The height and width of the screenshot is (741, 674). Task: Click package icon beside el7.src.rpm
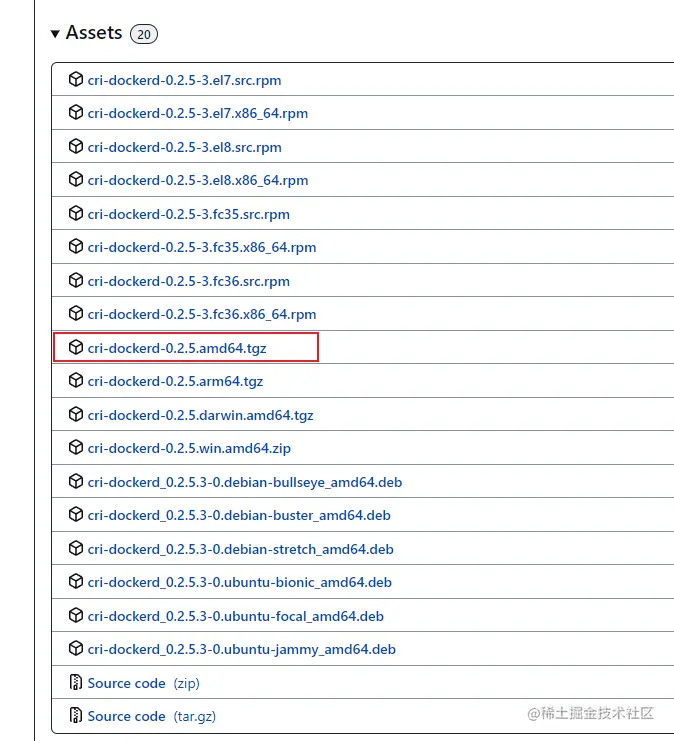(x=76, y=79)
